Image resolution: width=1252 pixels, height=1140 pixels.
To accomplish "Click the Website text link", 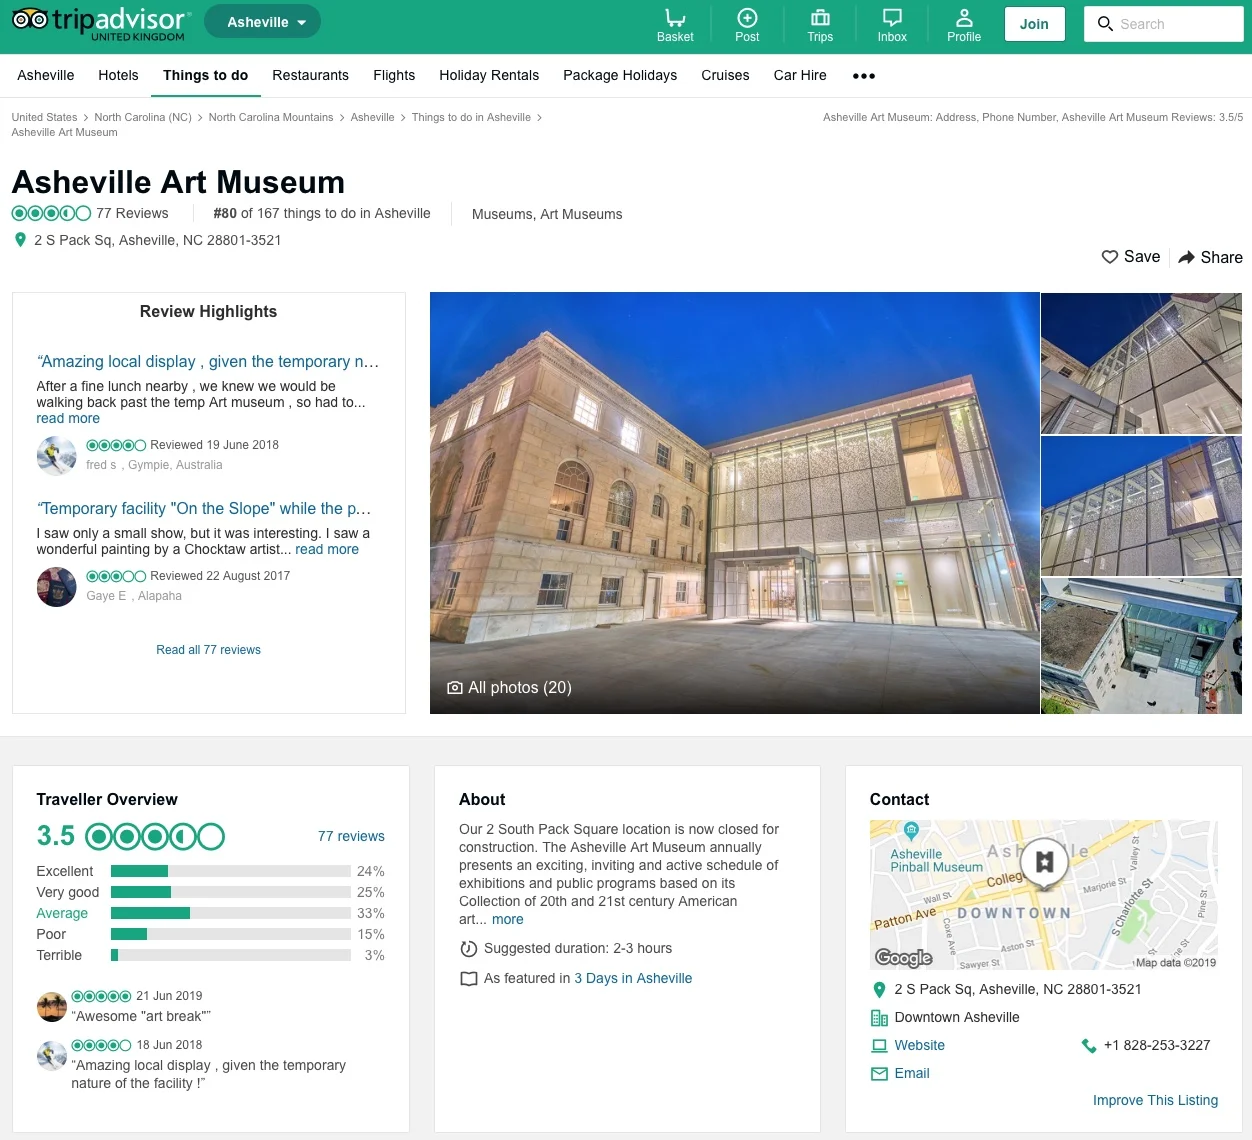I will pos(919,1046).
